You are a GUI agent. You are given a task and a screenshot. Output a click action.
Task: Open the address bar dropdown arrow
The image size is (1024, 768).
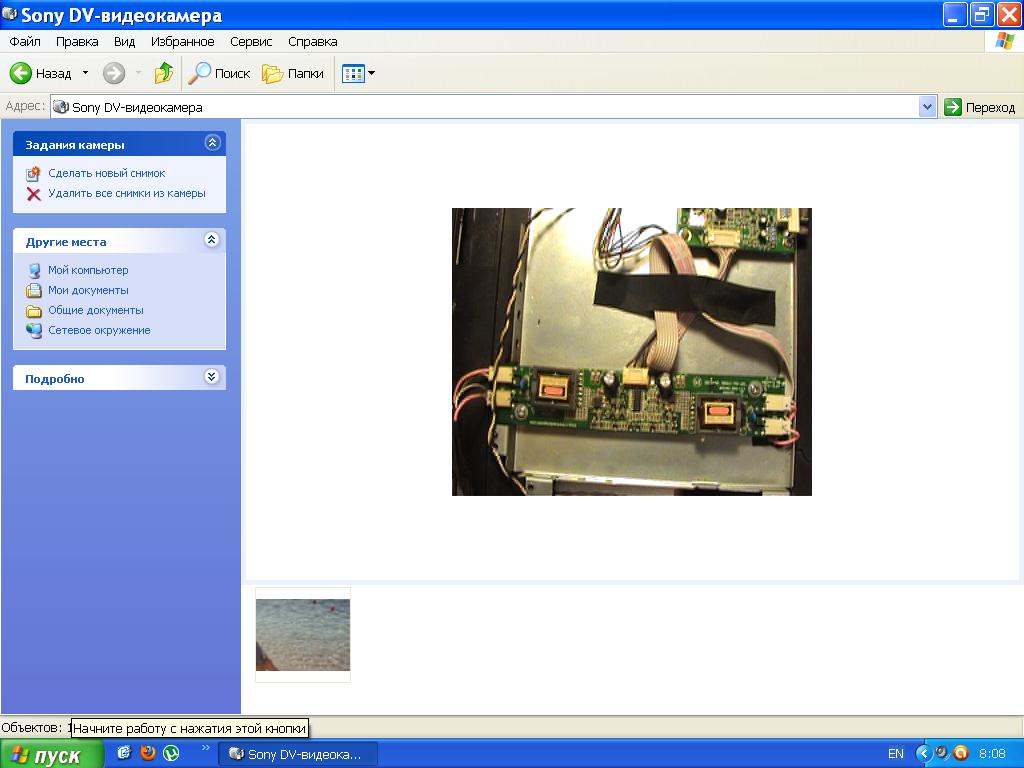pos(927,107)
